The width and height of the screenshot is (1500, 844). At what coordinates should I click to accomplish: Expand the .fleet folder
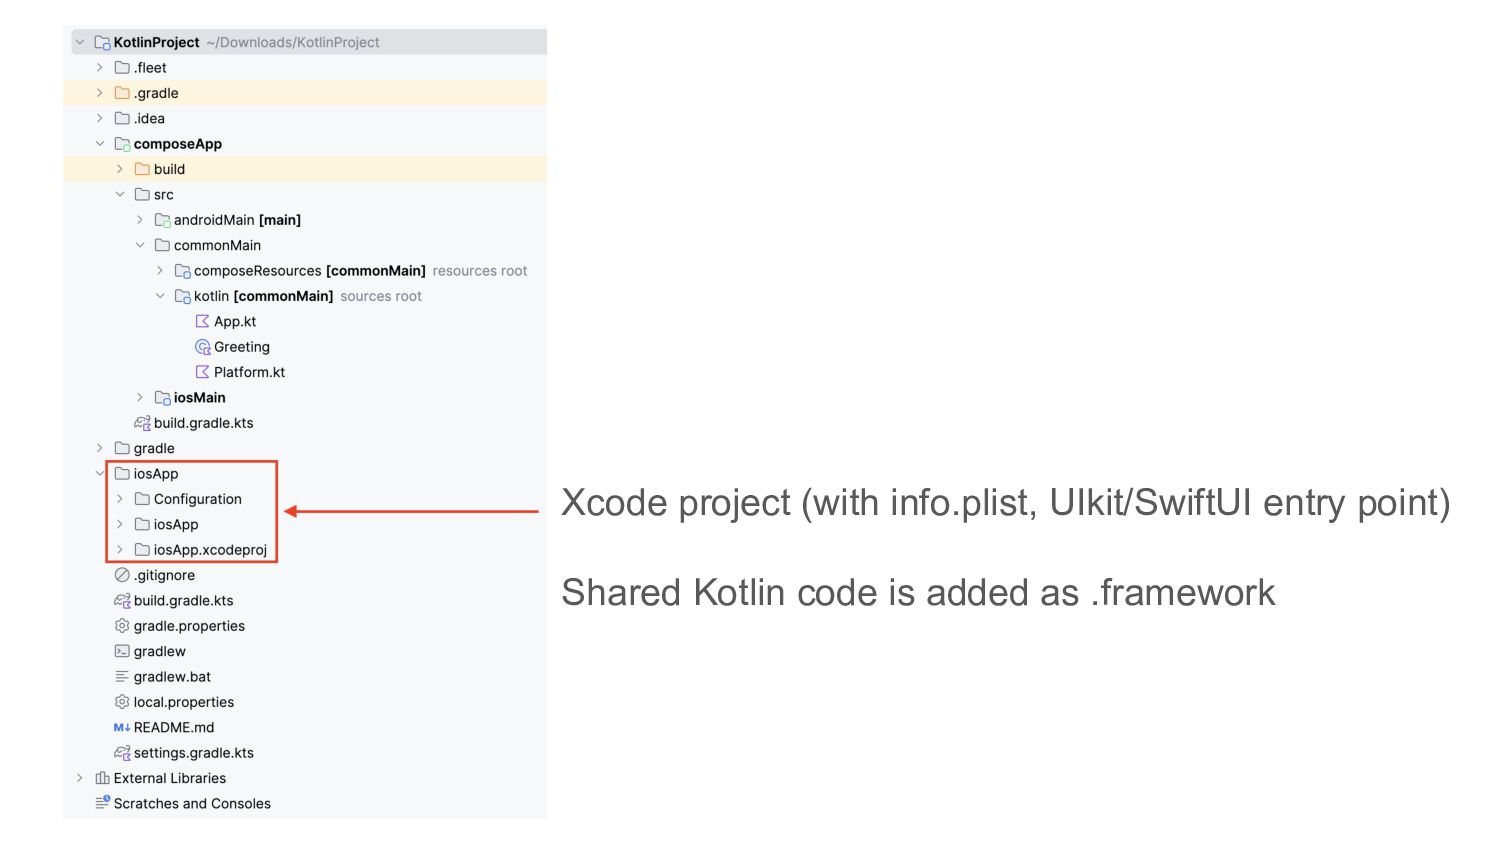(x=99, y=68)
